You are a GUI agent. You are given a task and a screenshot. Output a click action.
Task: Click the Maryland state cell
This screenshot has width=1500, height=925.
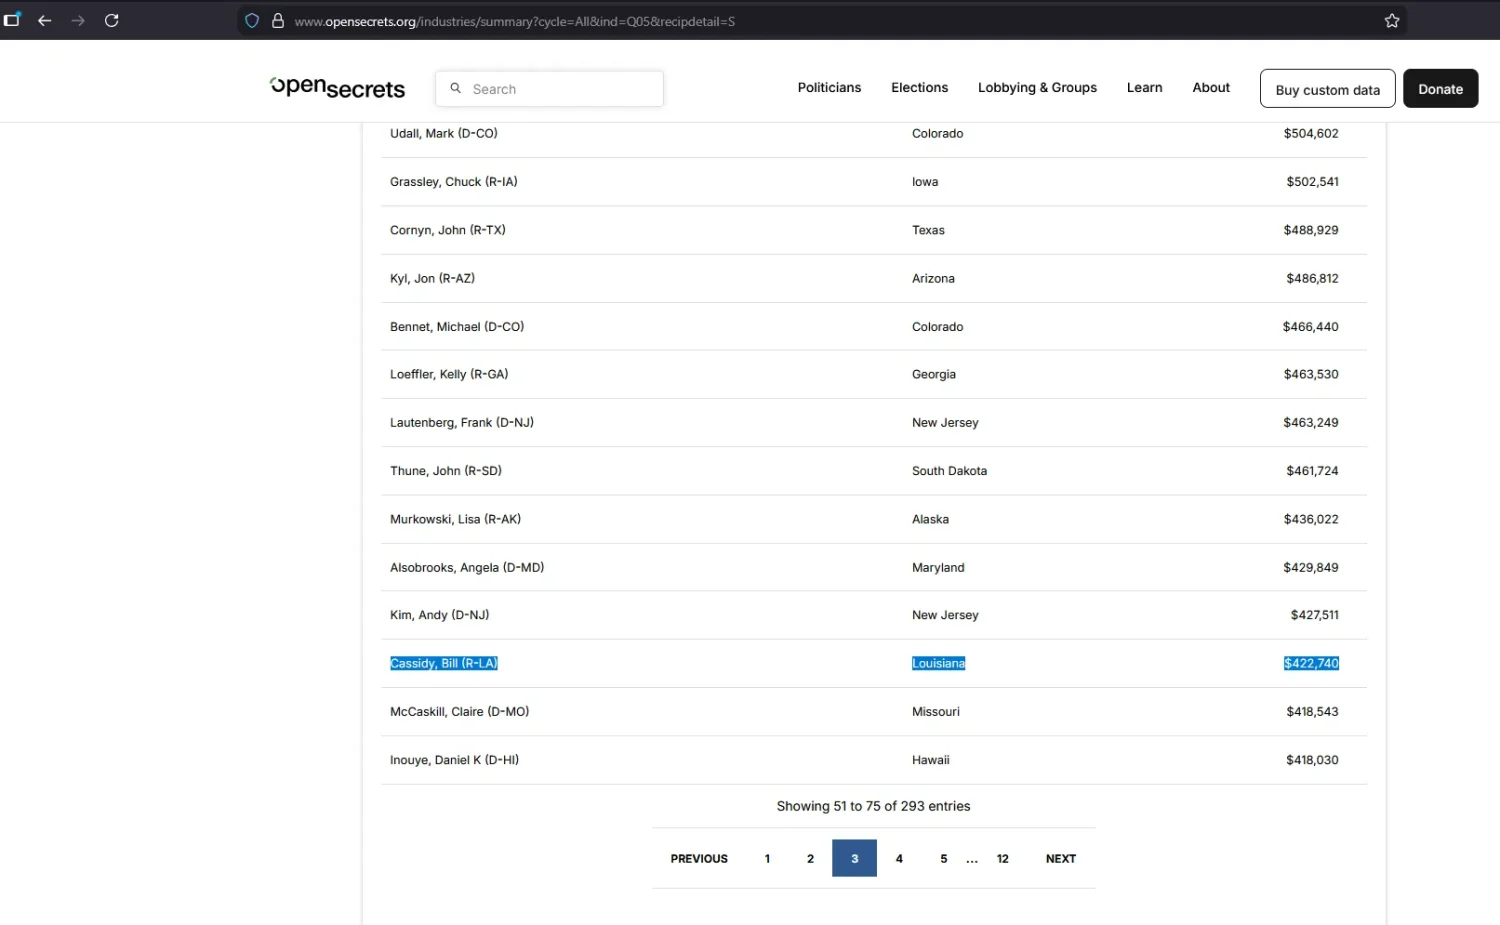938,568
